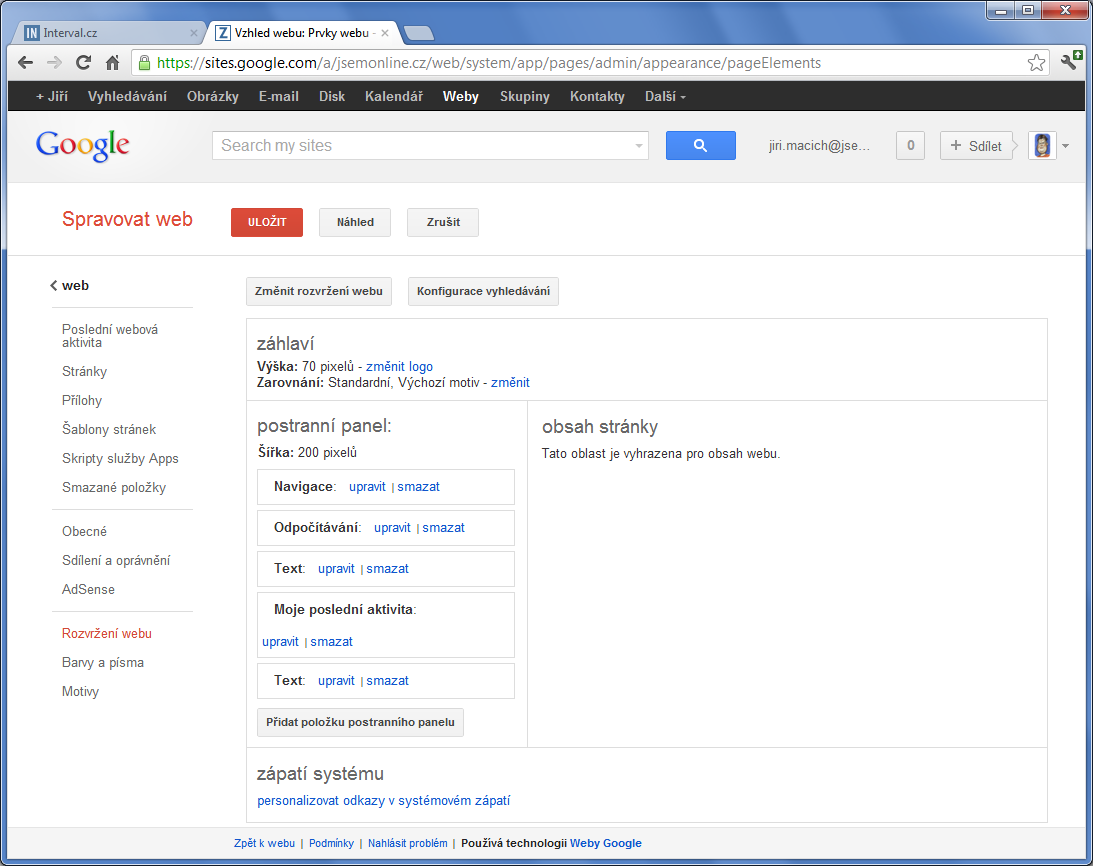Image resolution: width=1093 pixels, height=866 pixels.
Task: Delete Moje poslední aktivita with smazat
Action: coord(331,641)
